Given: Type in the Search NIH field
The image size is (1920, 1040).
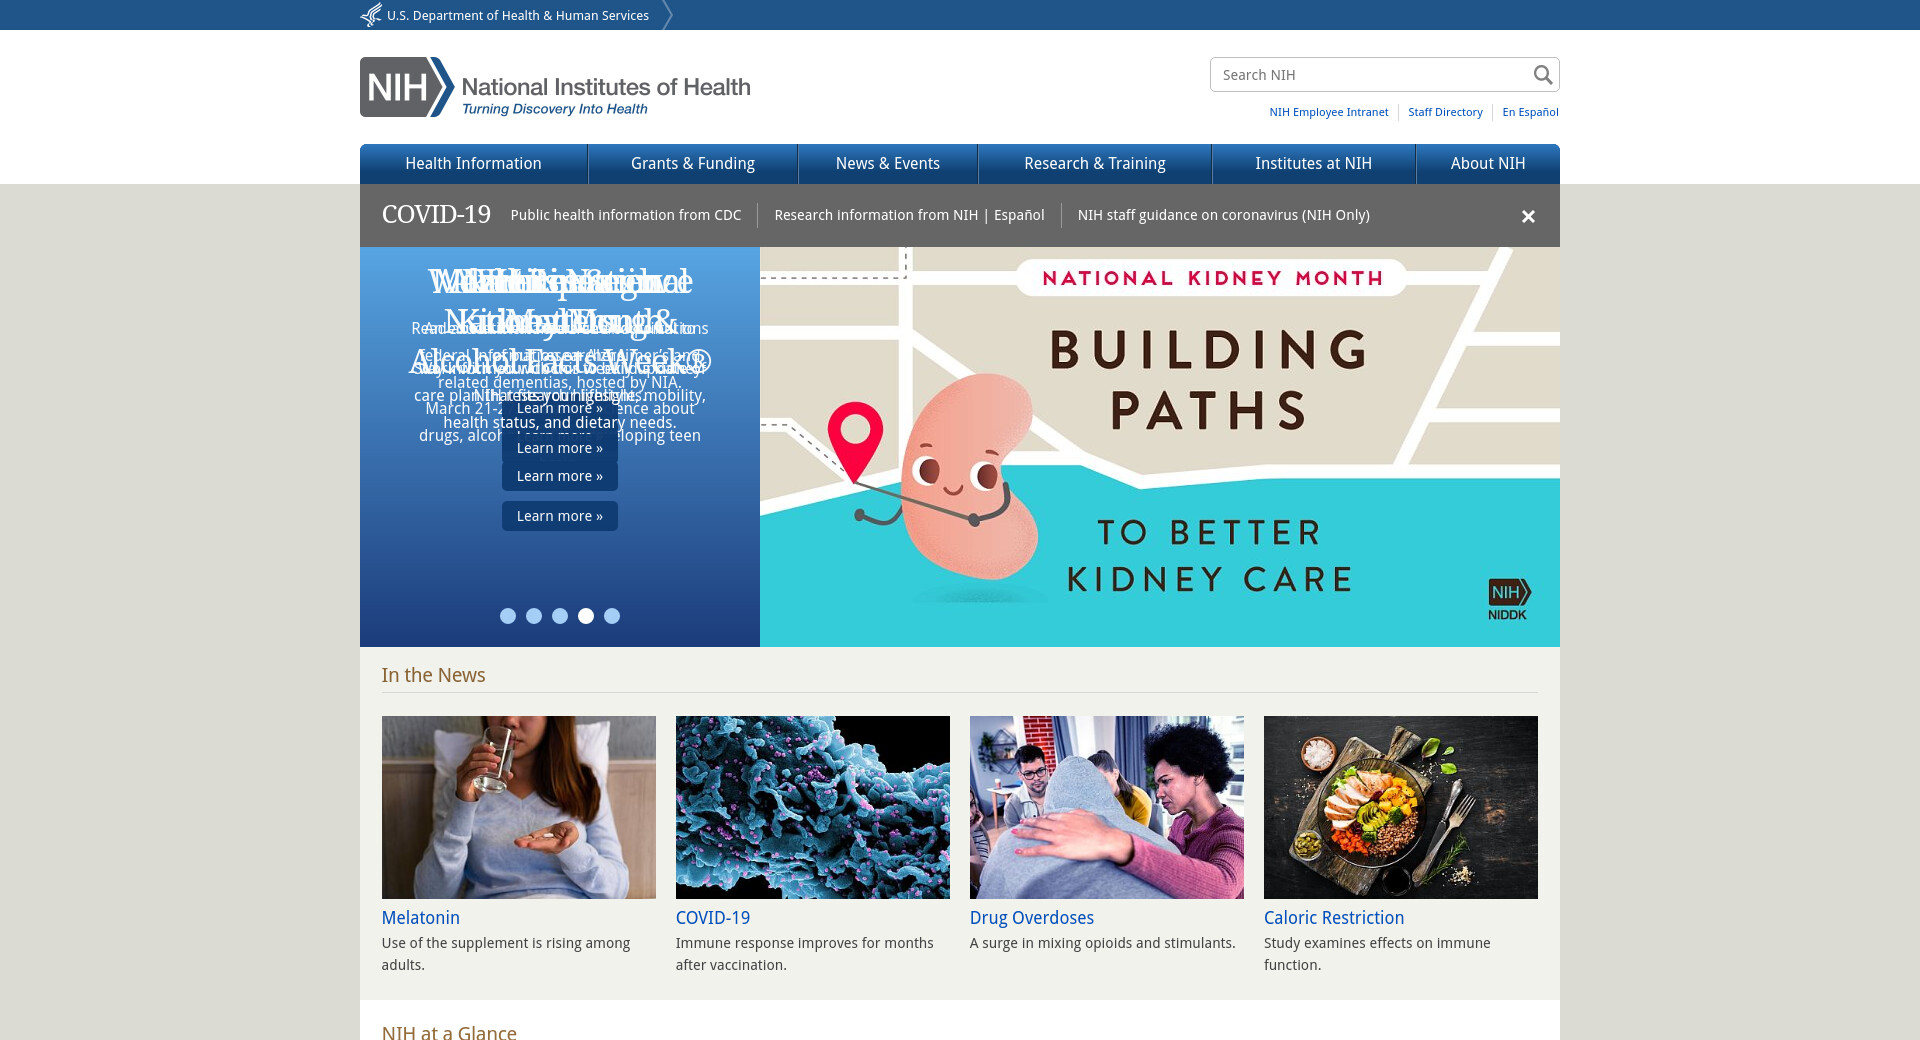Looking at the screenshot, I should [1370, 75].
